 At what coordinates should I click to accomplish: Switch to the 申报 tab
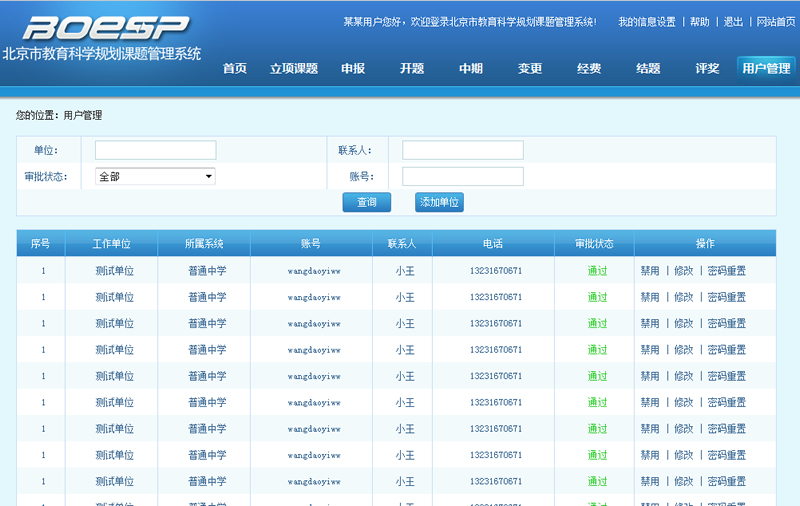353,69
